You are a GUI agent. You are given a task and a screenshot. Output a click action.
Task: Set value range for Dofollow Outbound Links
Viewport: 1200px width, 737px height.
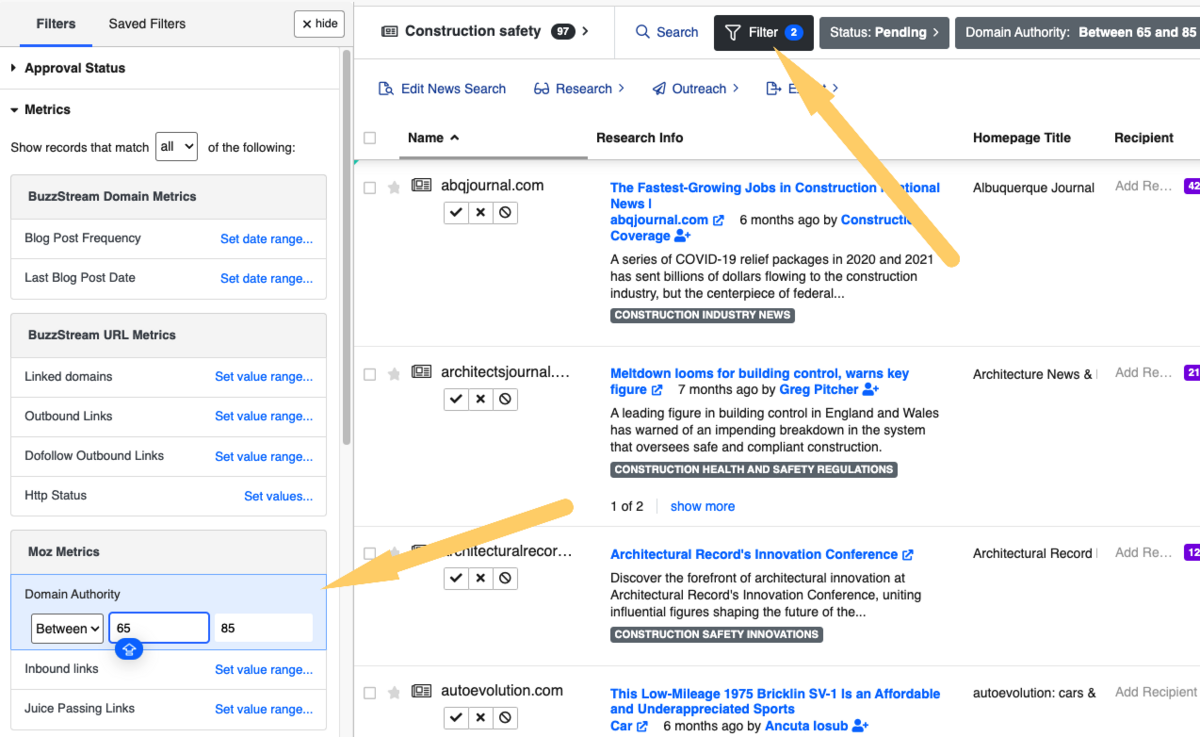point(264,456)
